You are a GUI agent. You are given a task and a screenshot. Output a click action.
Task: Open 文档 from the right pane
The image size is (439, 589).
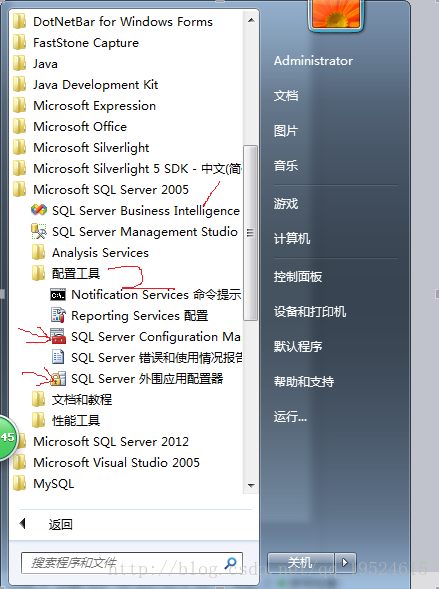click(286, 95)
